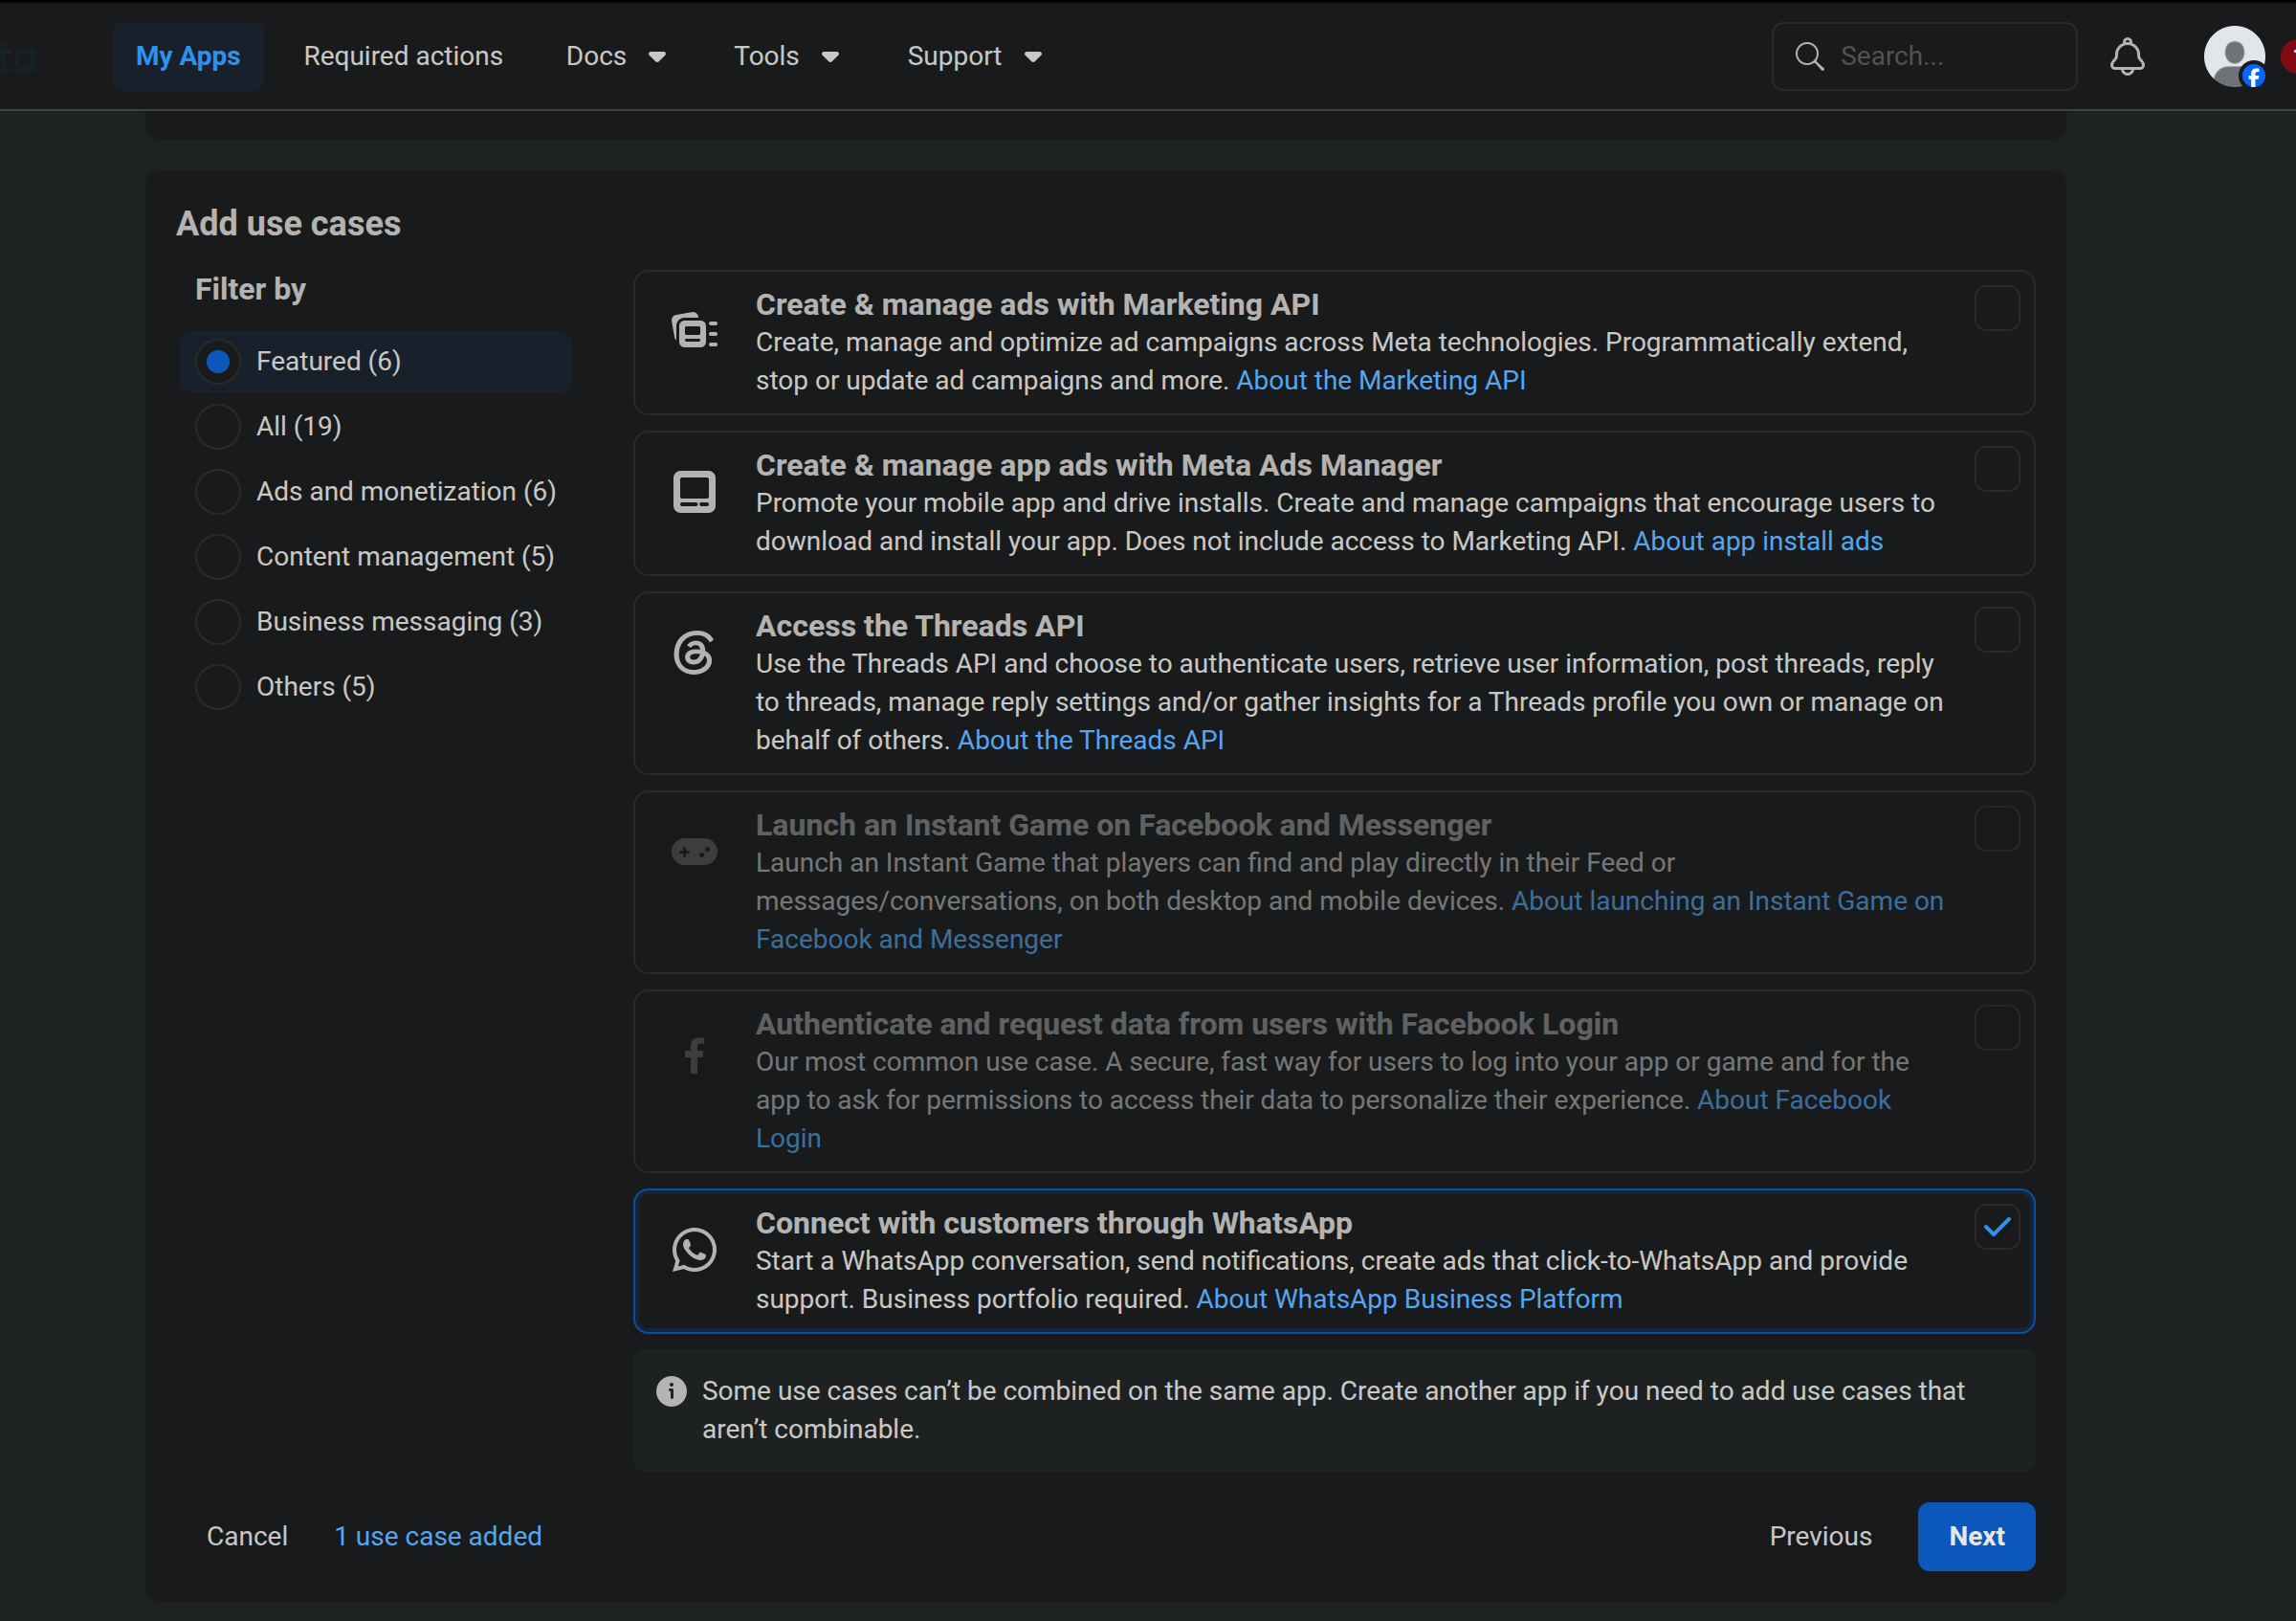Check the Meta Ads Manager use case checkbox
Viewport: 2296px width, 1621px height.
click(1996, 469)
